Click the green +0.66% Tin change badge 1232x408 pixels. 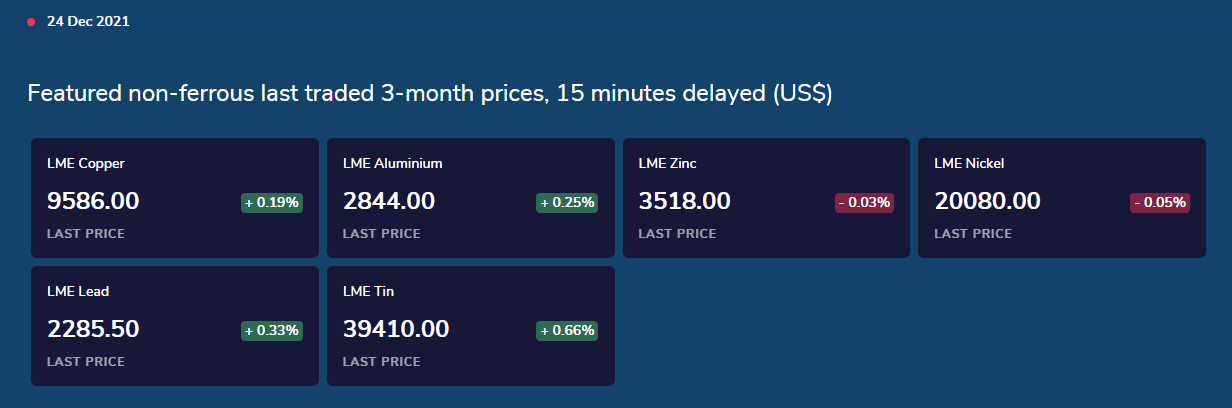[x=567, y=330]
